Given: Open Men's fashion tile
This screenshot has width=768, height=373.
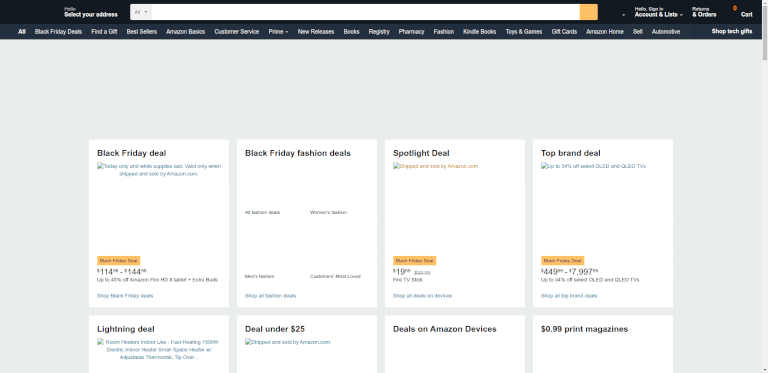Looking at the screenshot, I should click(x=260, y=277).
